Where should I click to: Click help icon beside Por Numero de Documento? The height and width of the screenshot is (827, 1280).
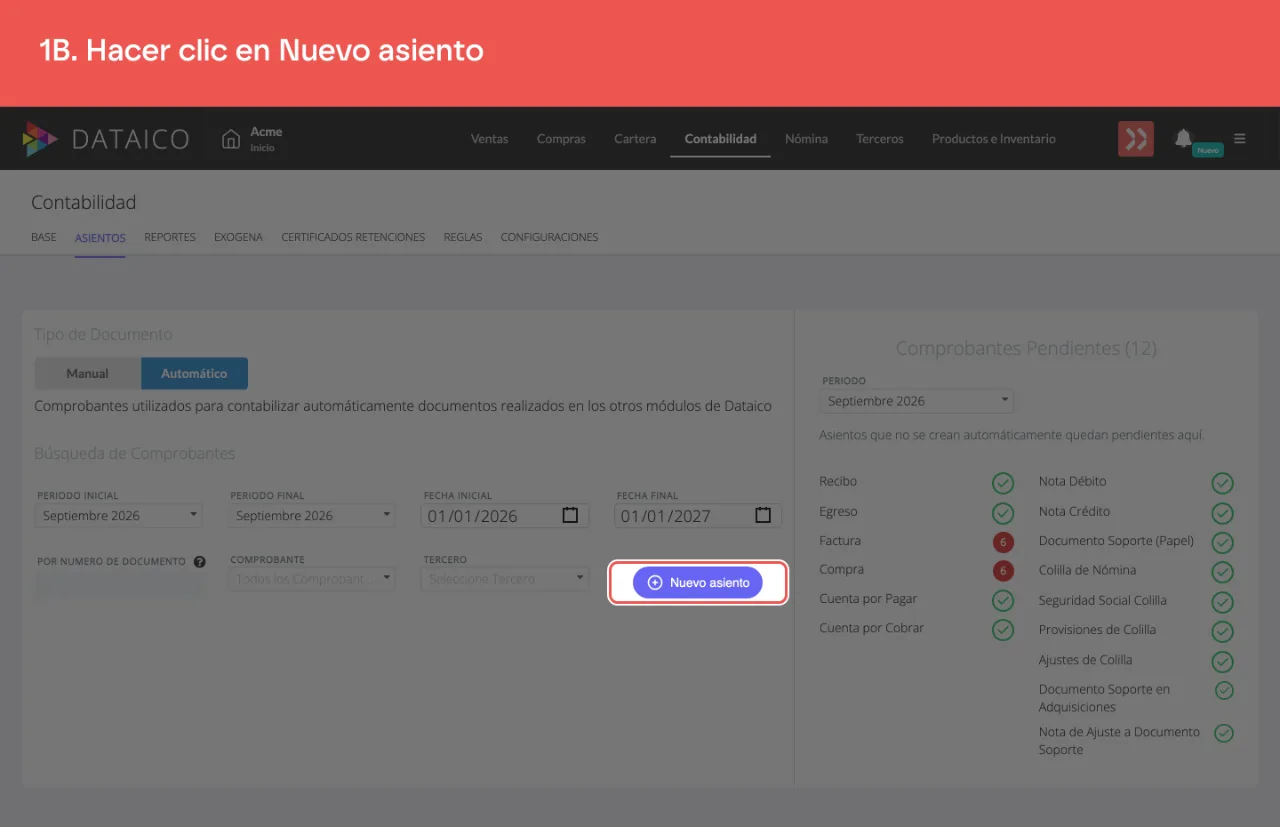[x=199, y=562]
